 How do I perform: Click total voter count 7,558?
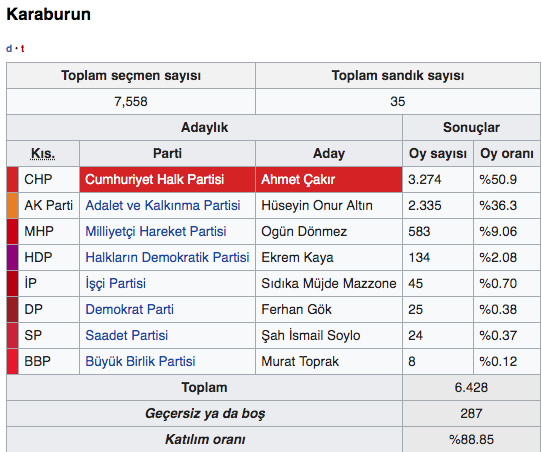[131, 102]
